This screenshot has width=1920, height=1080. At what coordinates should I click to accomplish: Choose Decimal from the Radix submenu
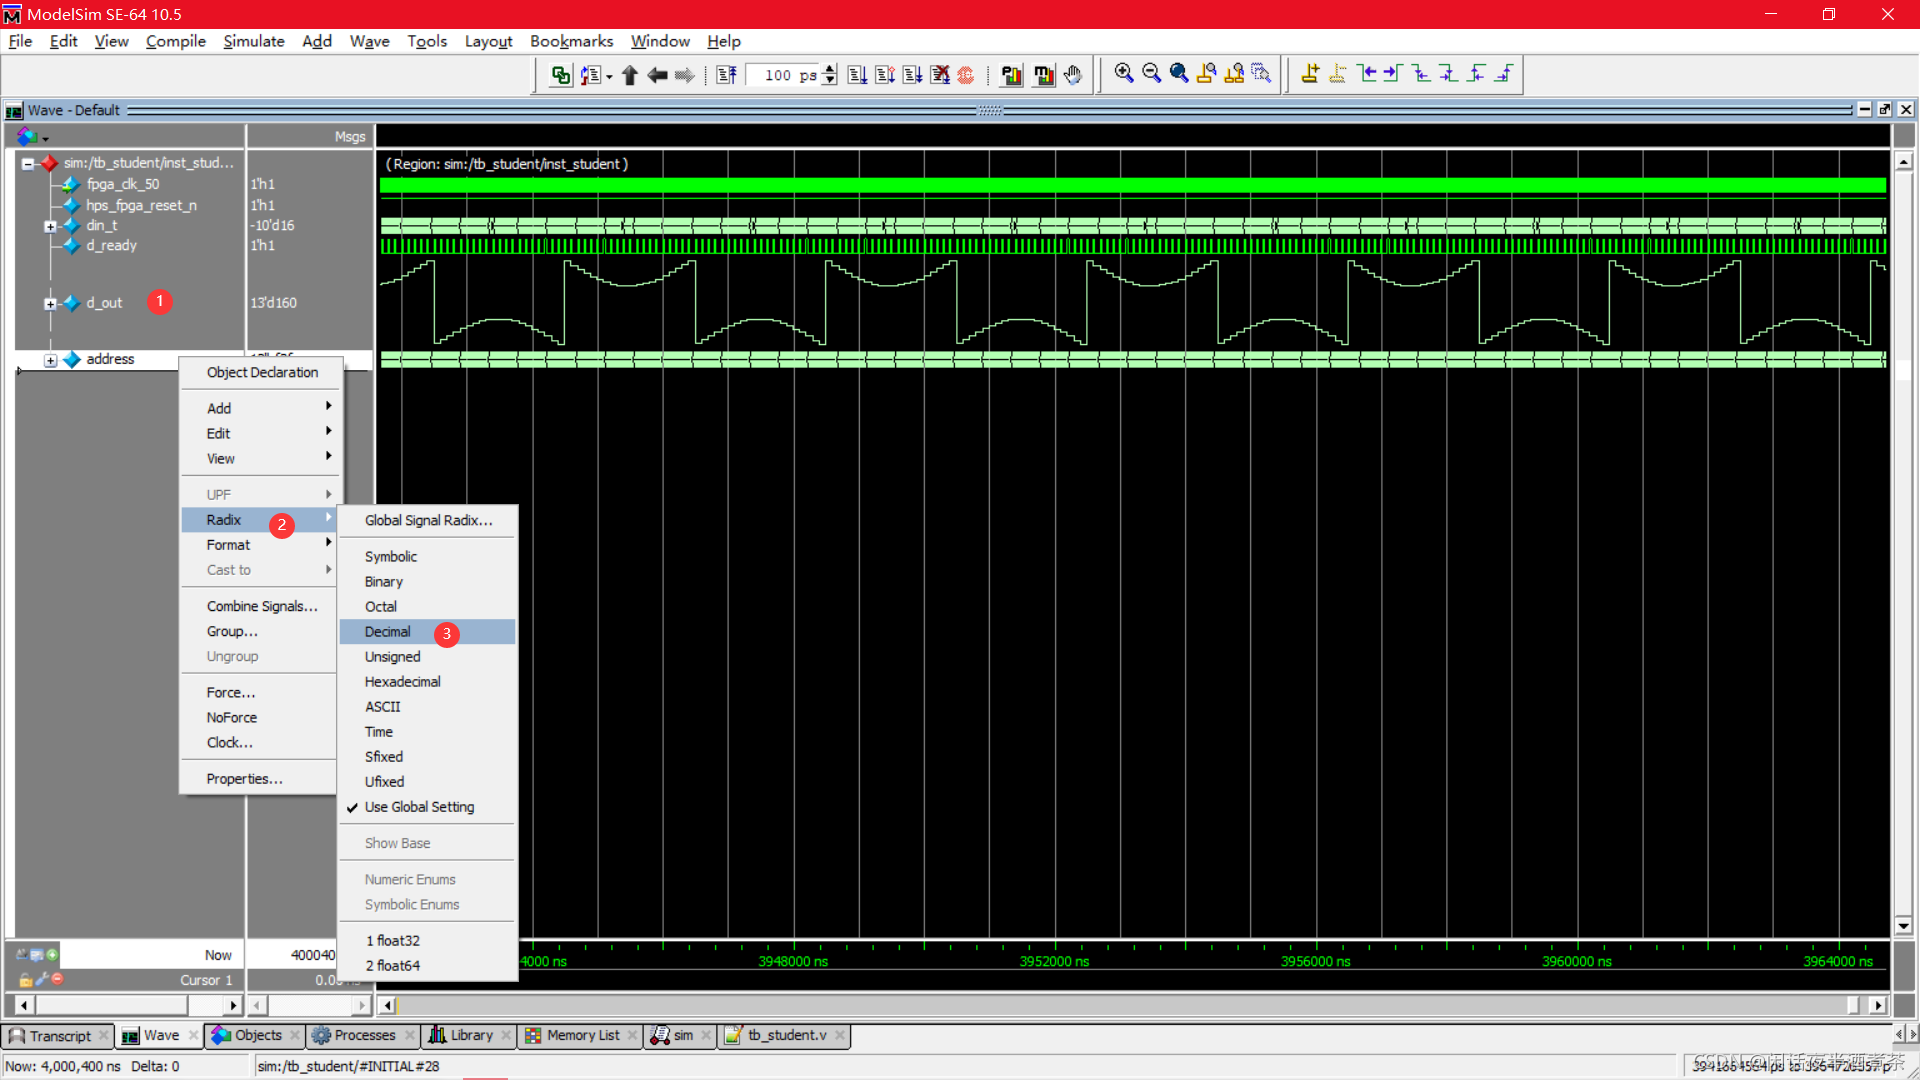[388, 632]
